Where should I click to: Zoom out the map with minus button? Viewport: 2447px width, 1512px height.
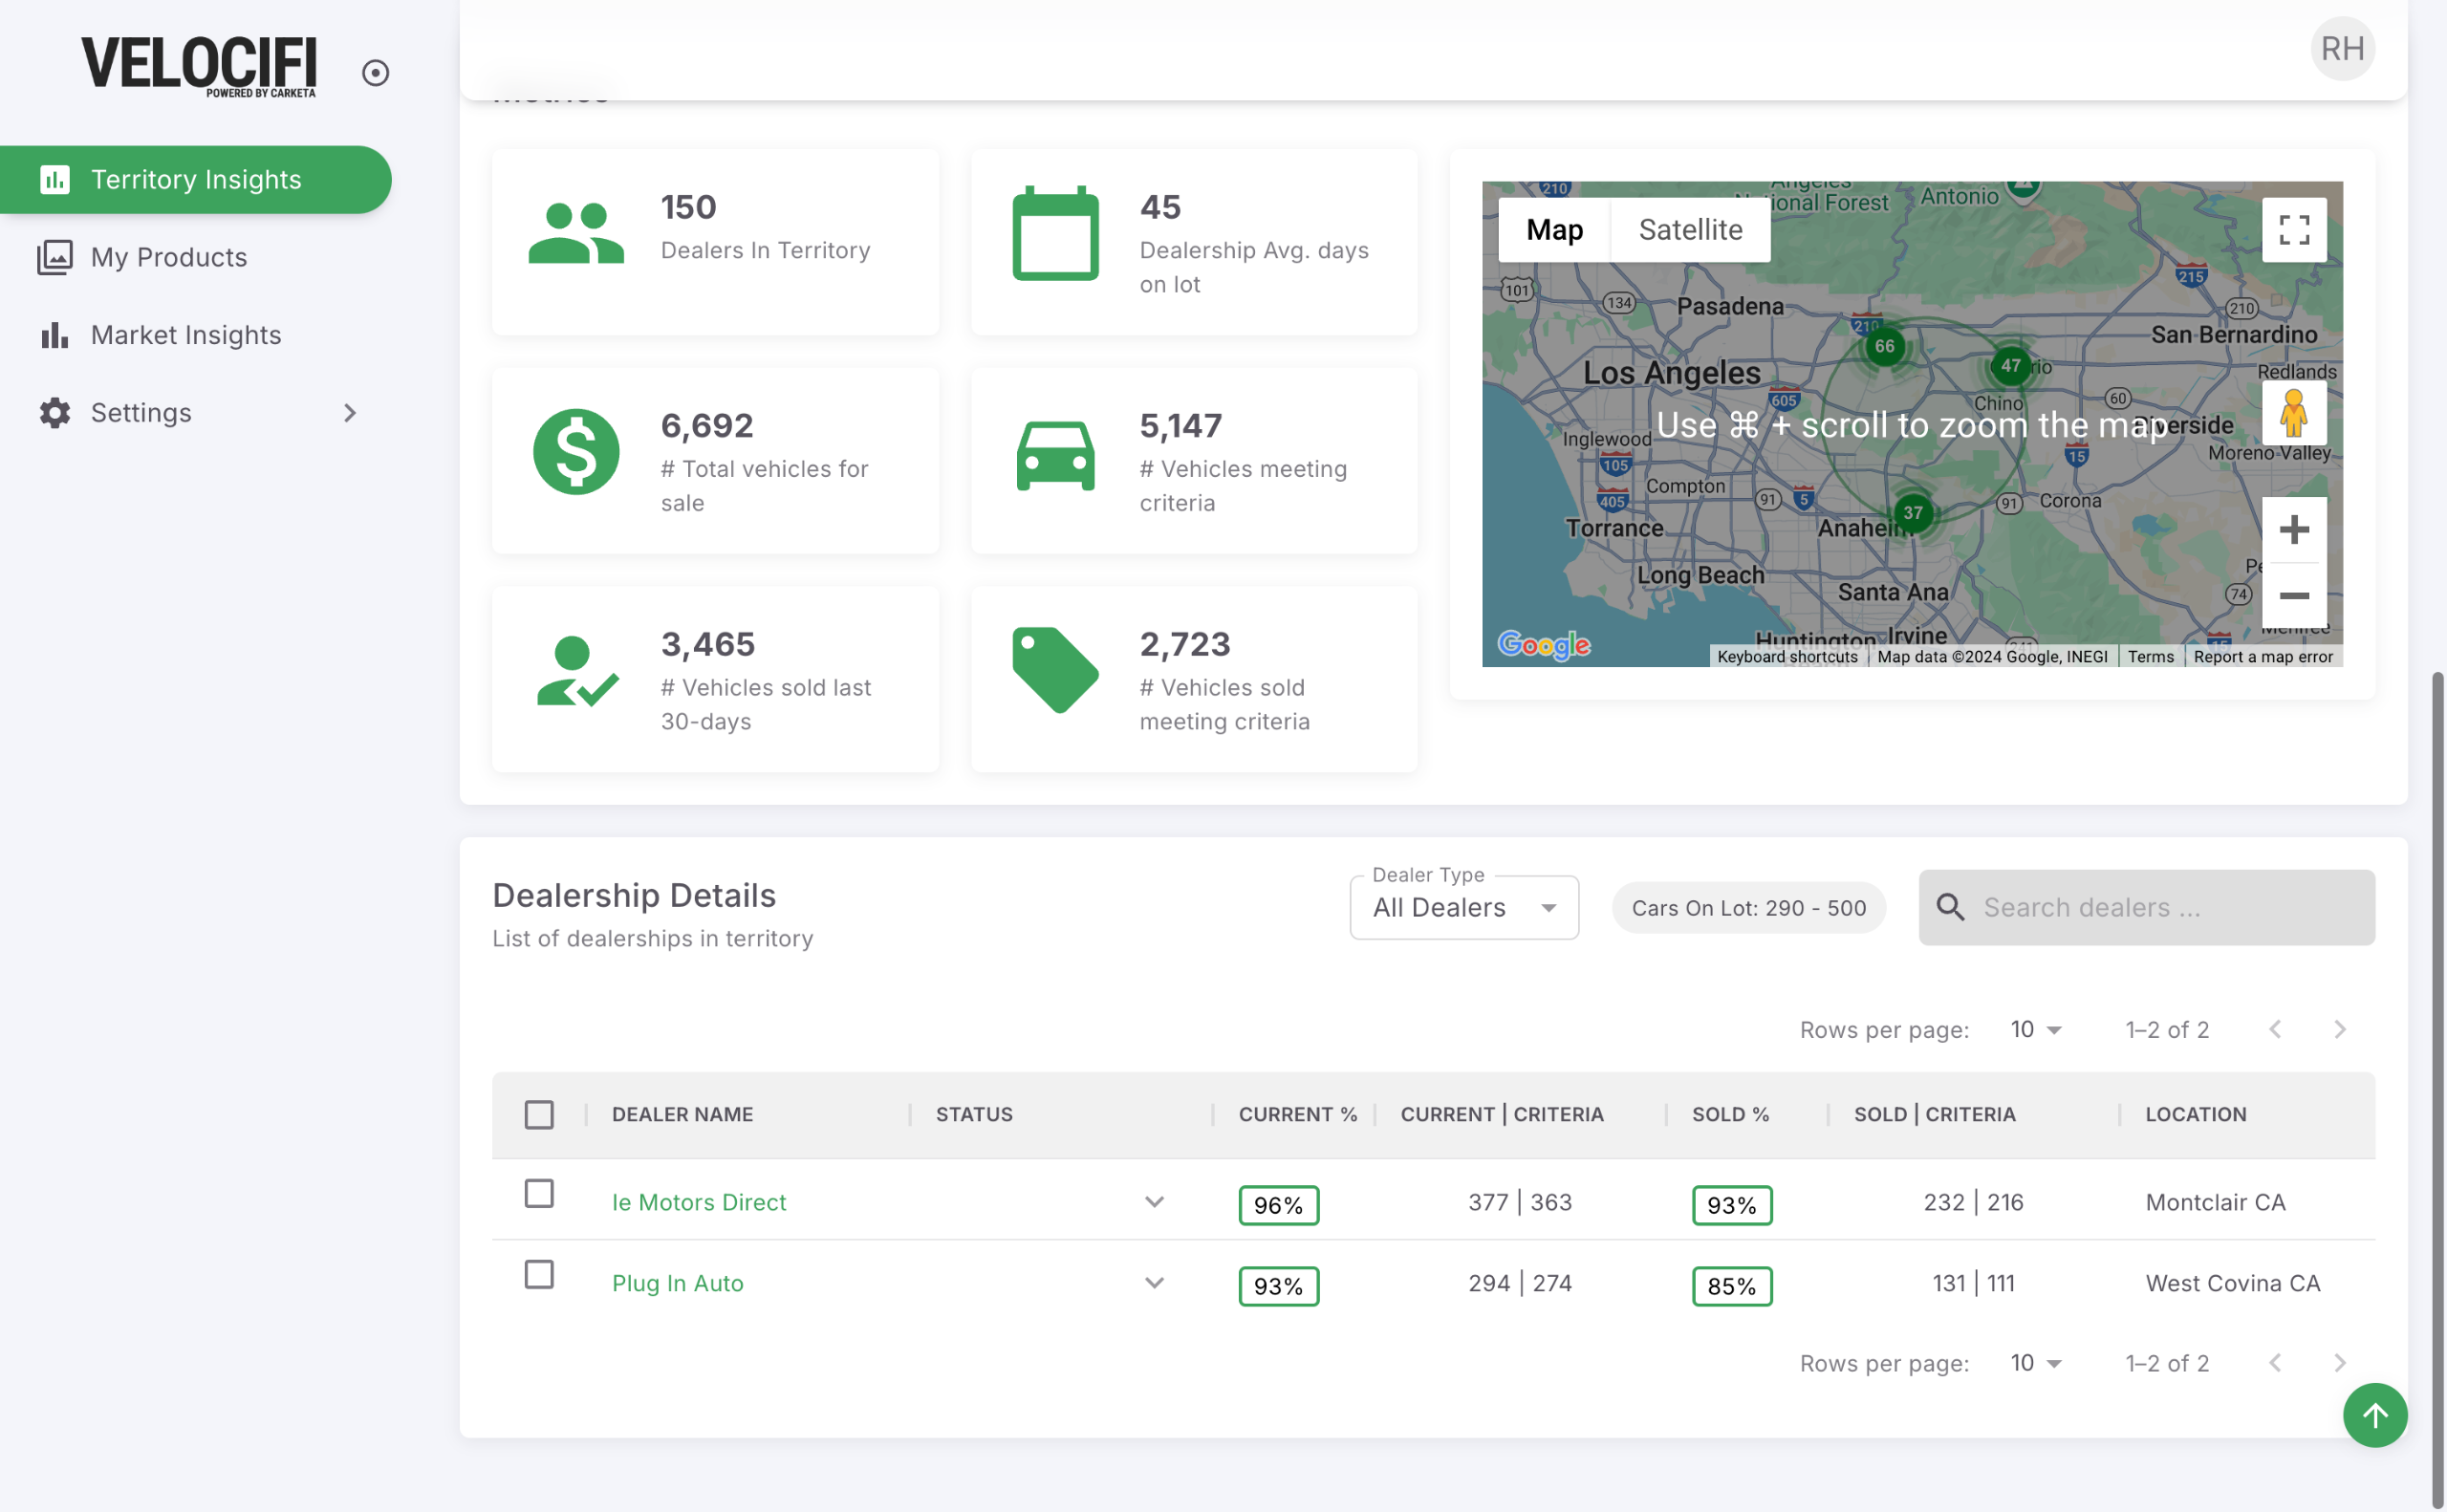pos(2293,596)
